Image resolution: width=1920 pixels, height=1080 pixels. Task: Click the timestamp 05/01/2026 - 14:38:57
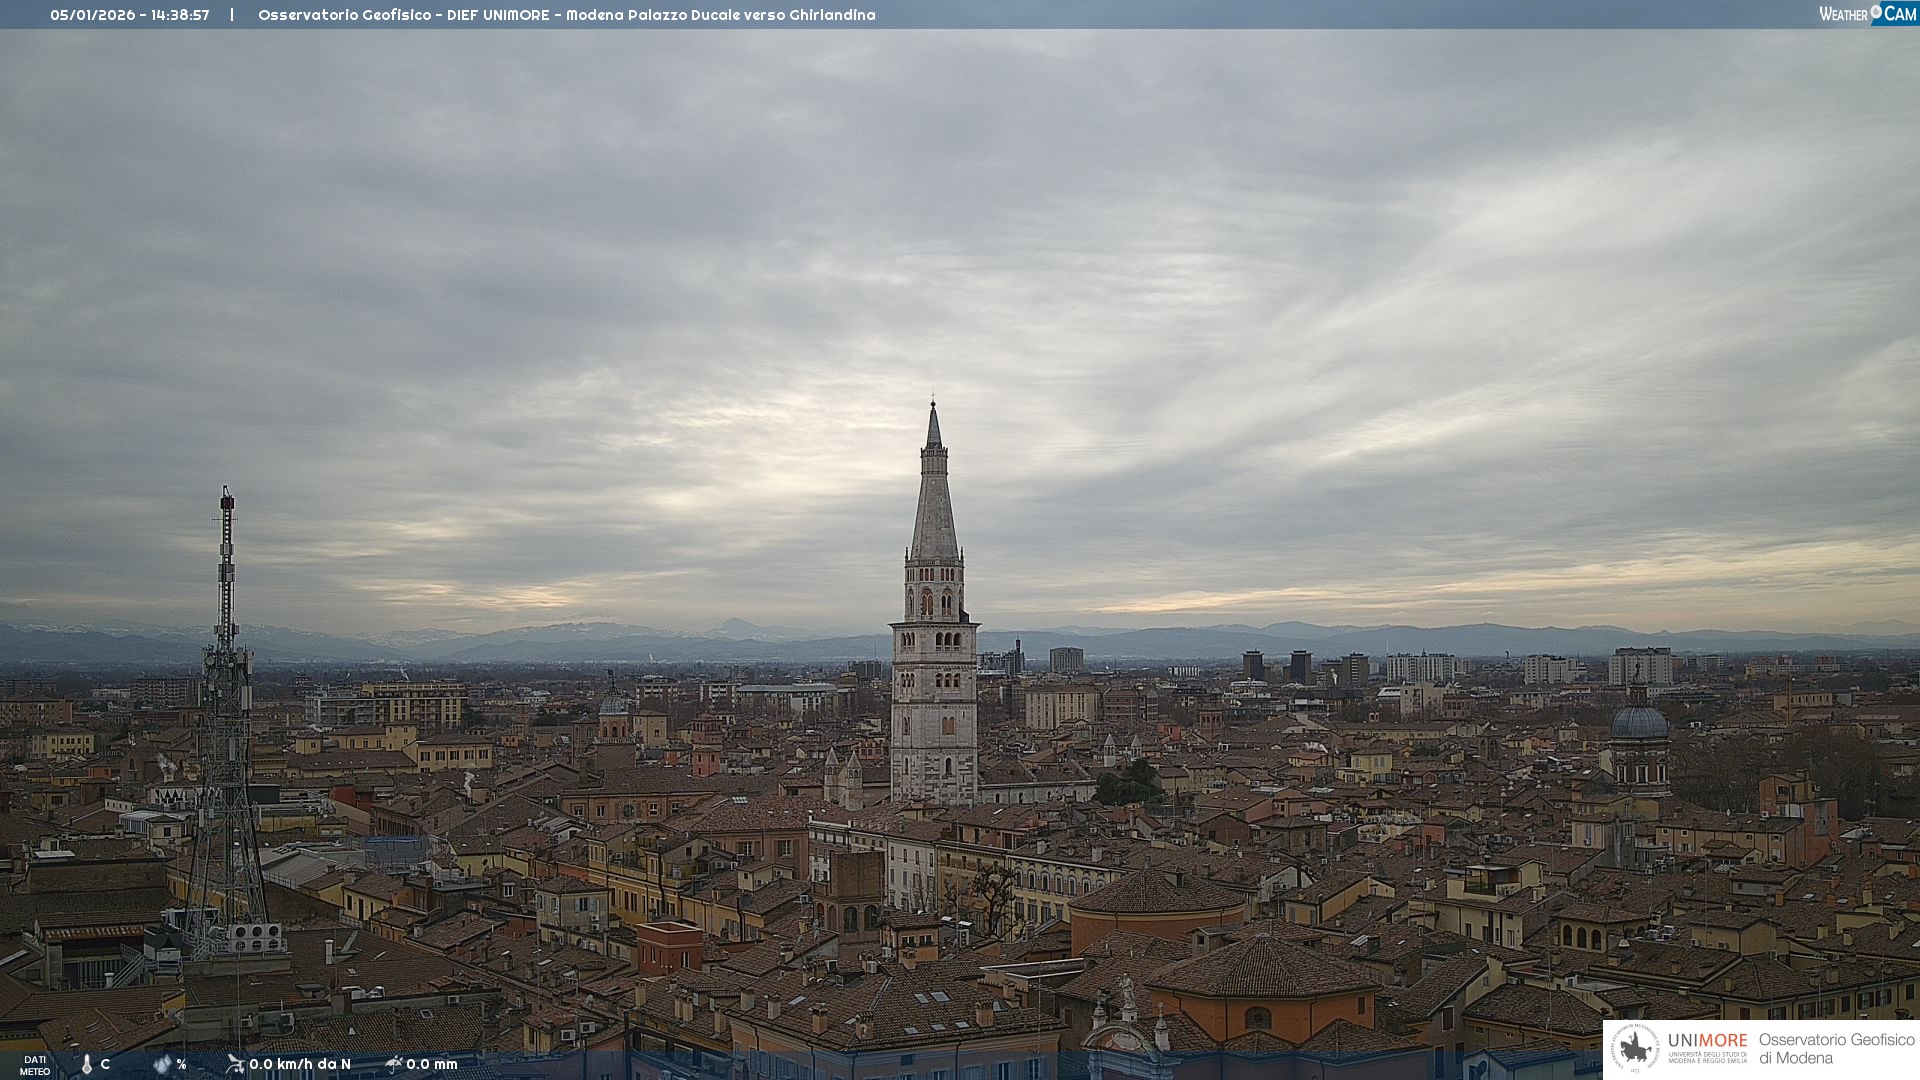(130, 15)
